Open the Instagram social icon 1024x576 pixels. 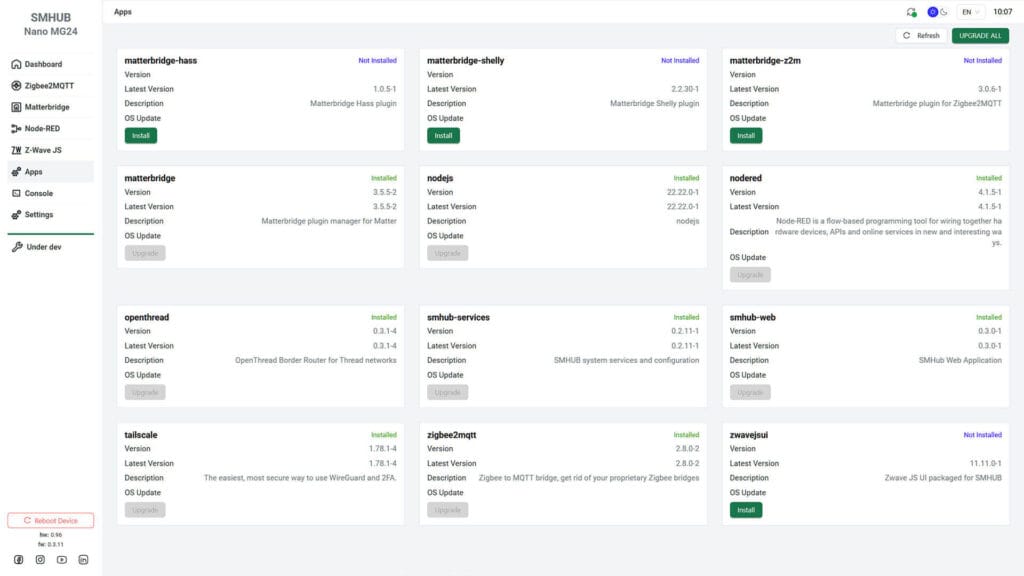click(39, 560)
